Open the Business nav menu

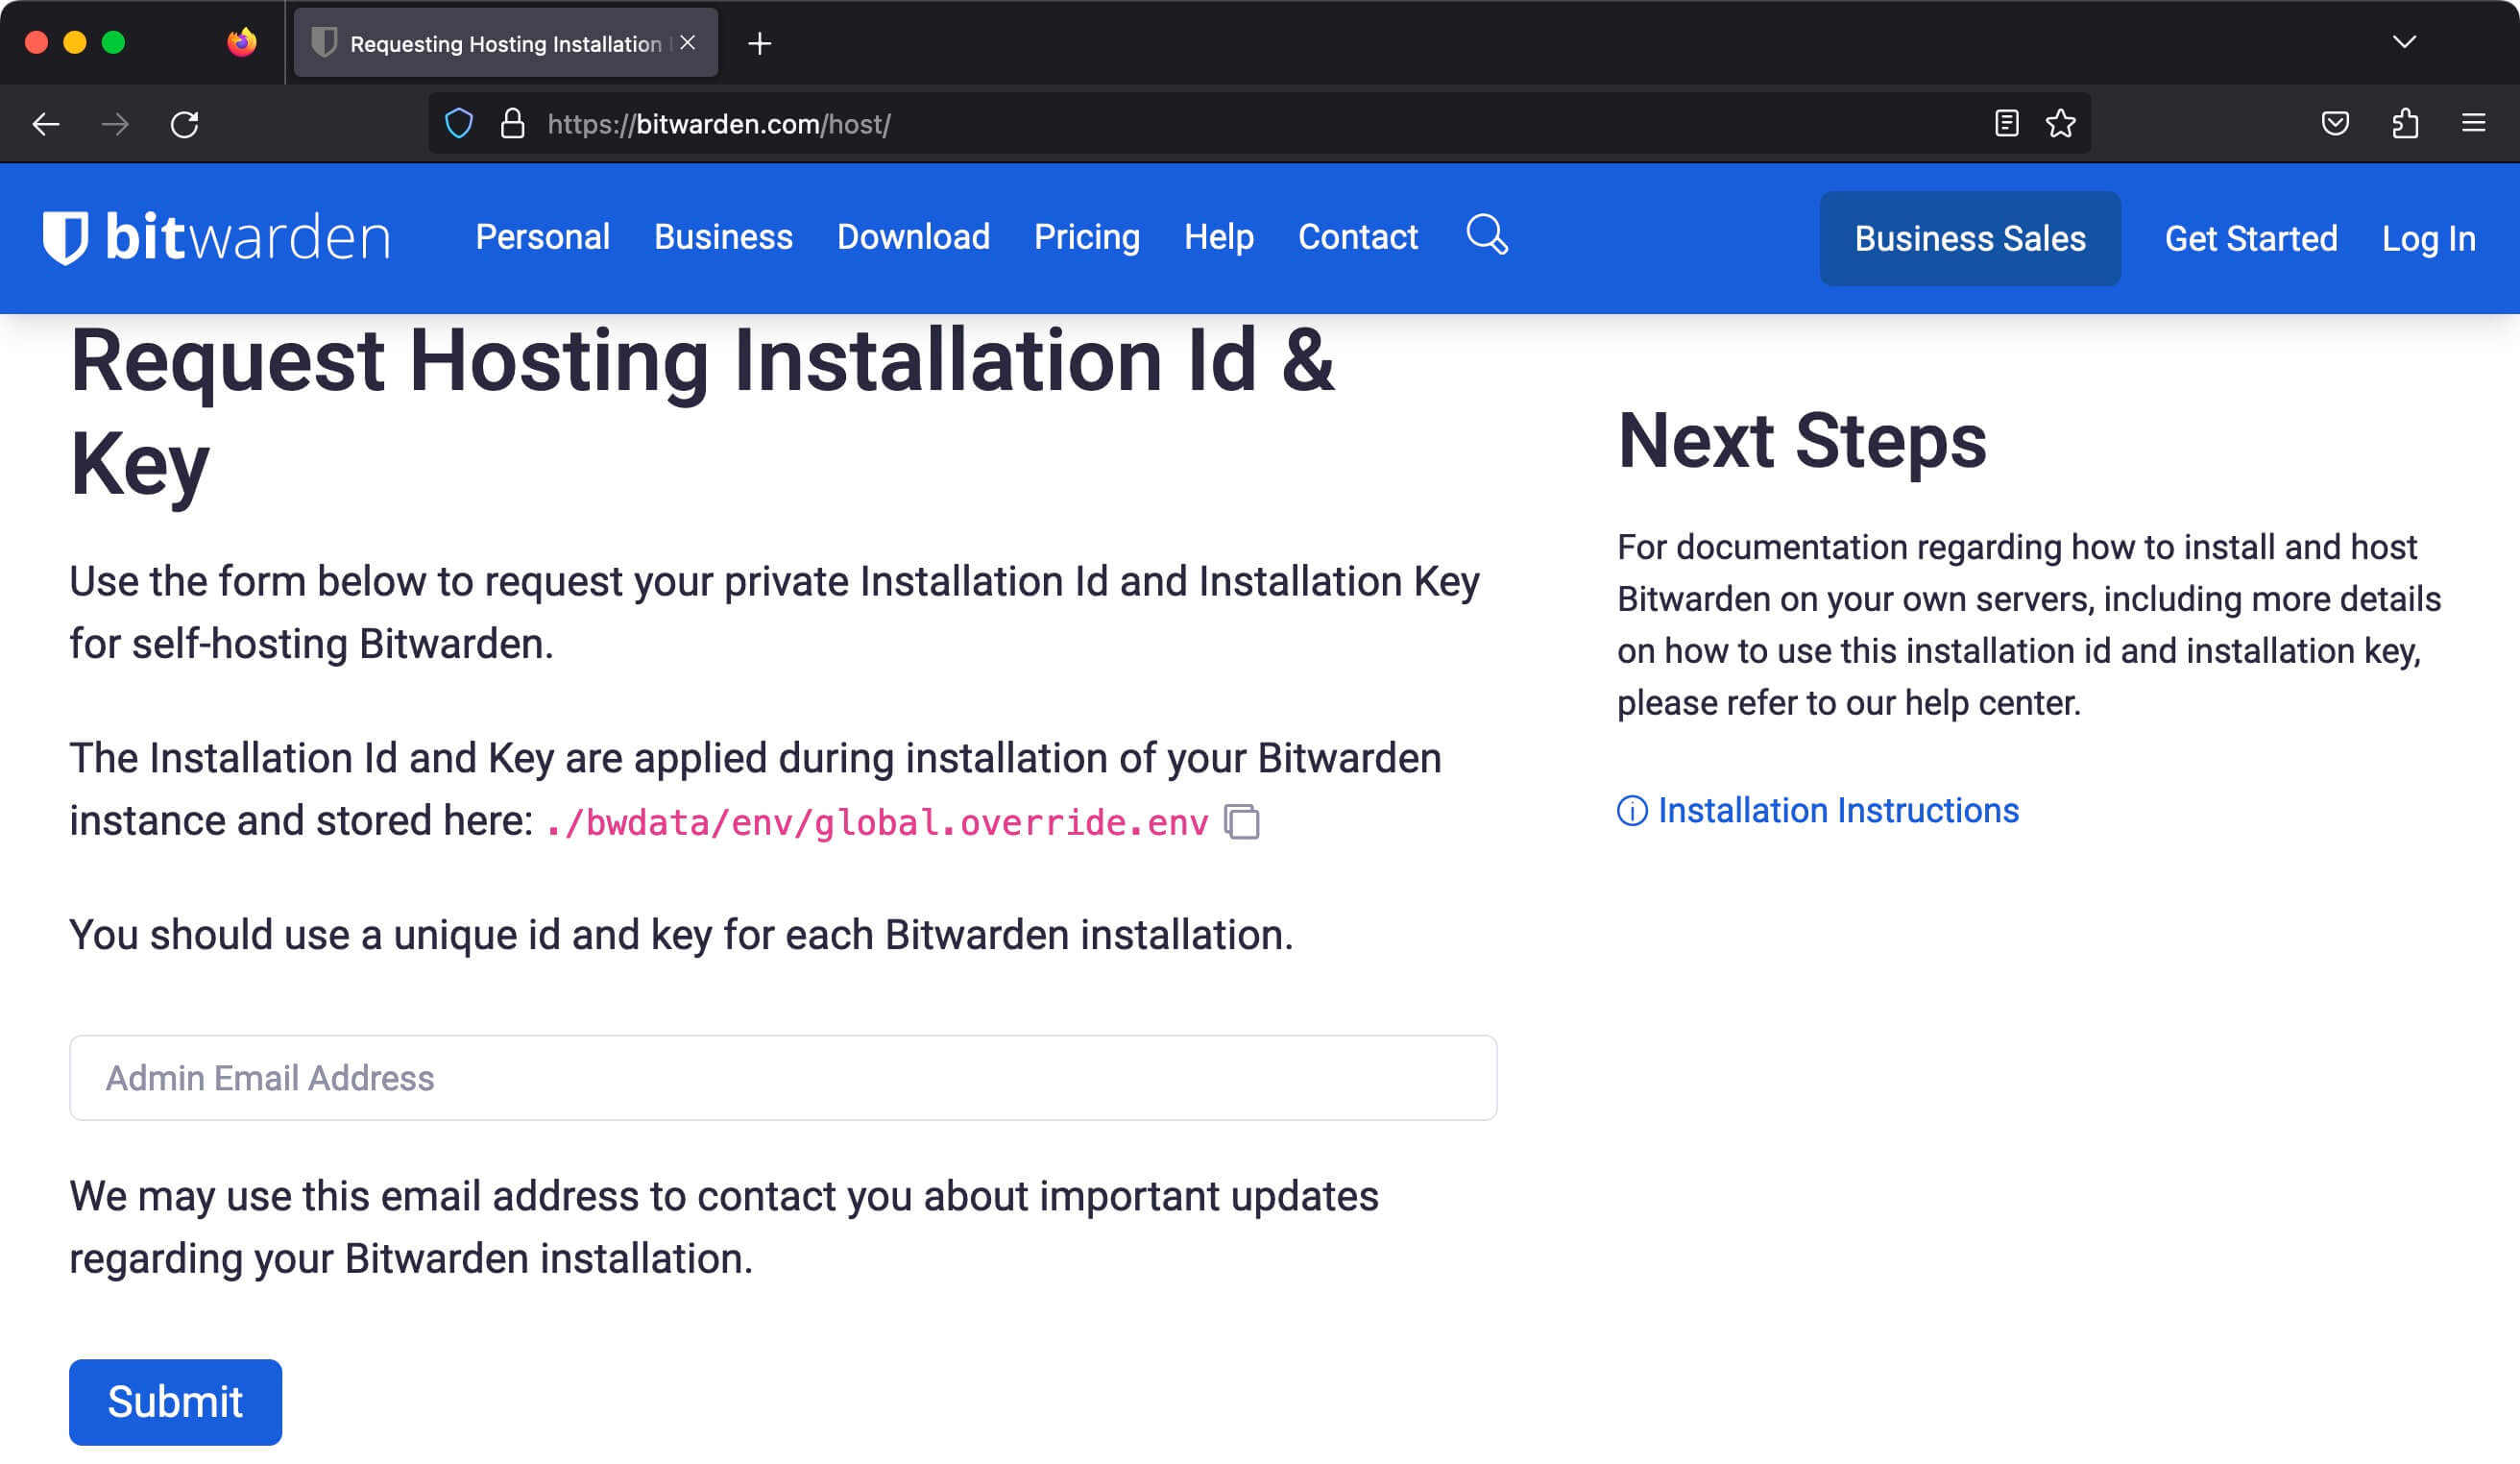(723, 237)
